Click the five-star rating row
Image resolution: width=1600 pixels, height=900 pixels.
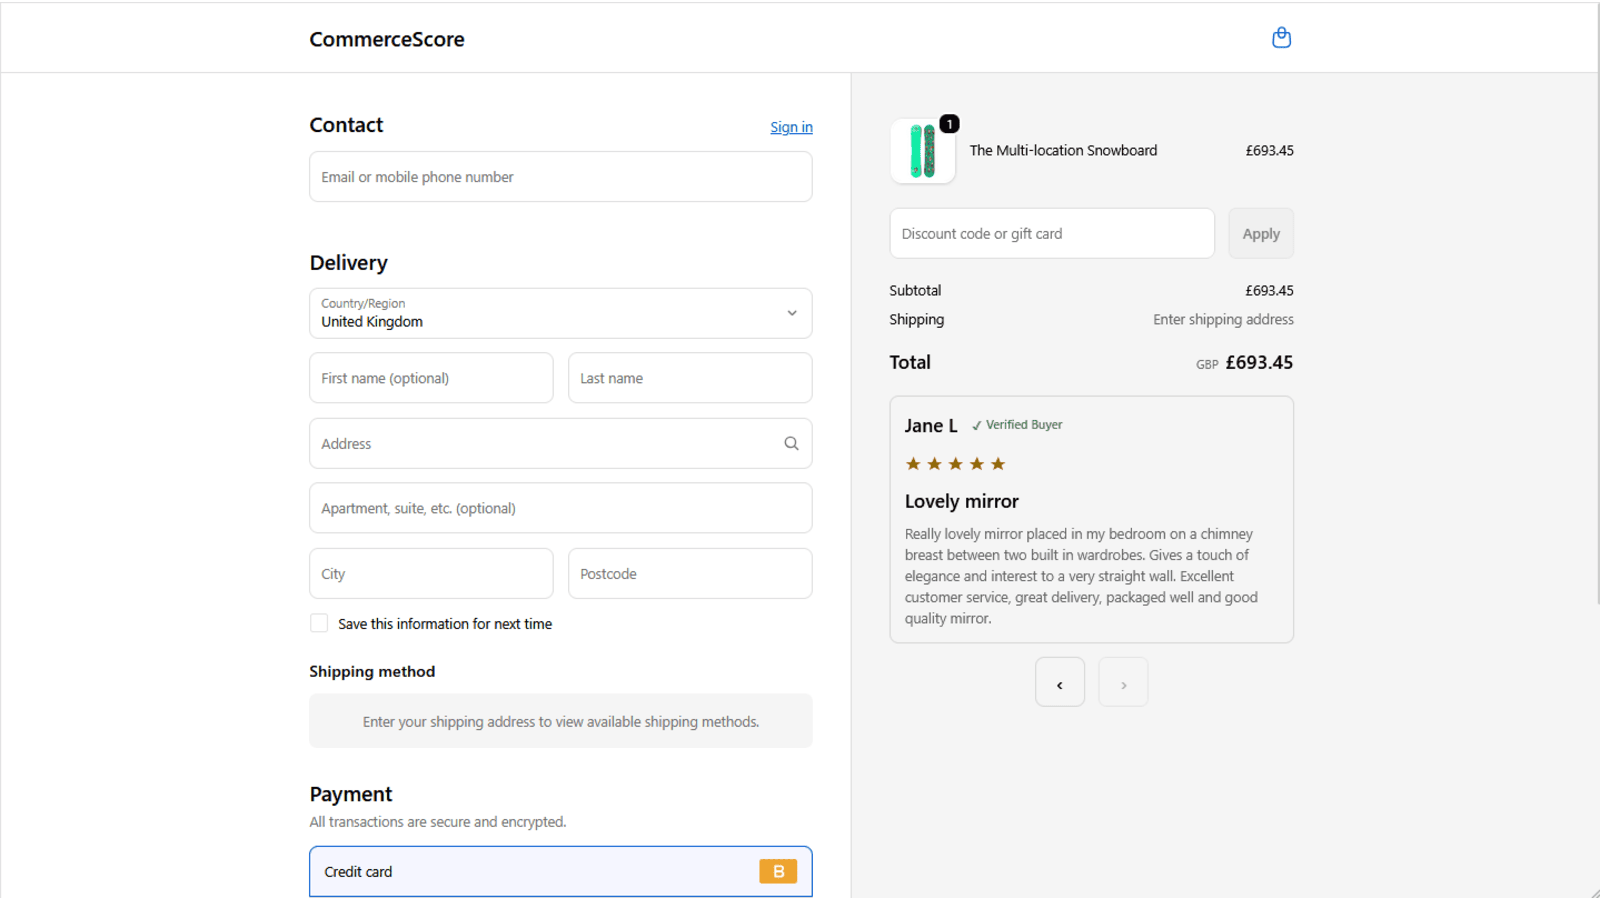955,463
